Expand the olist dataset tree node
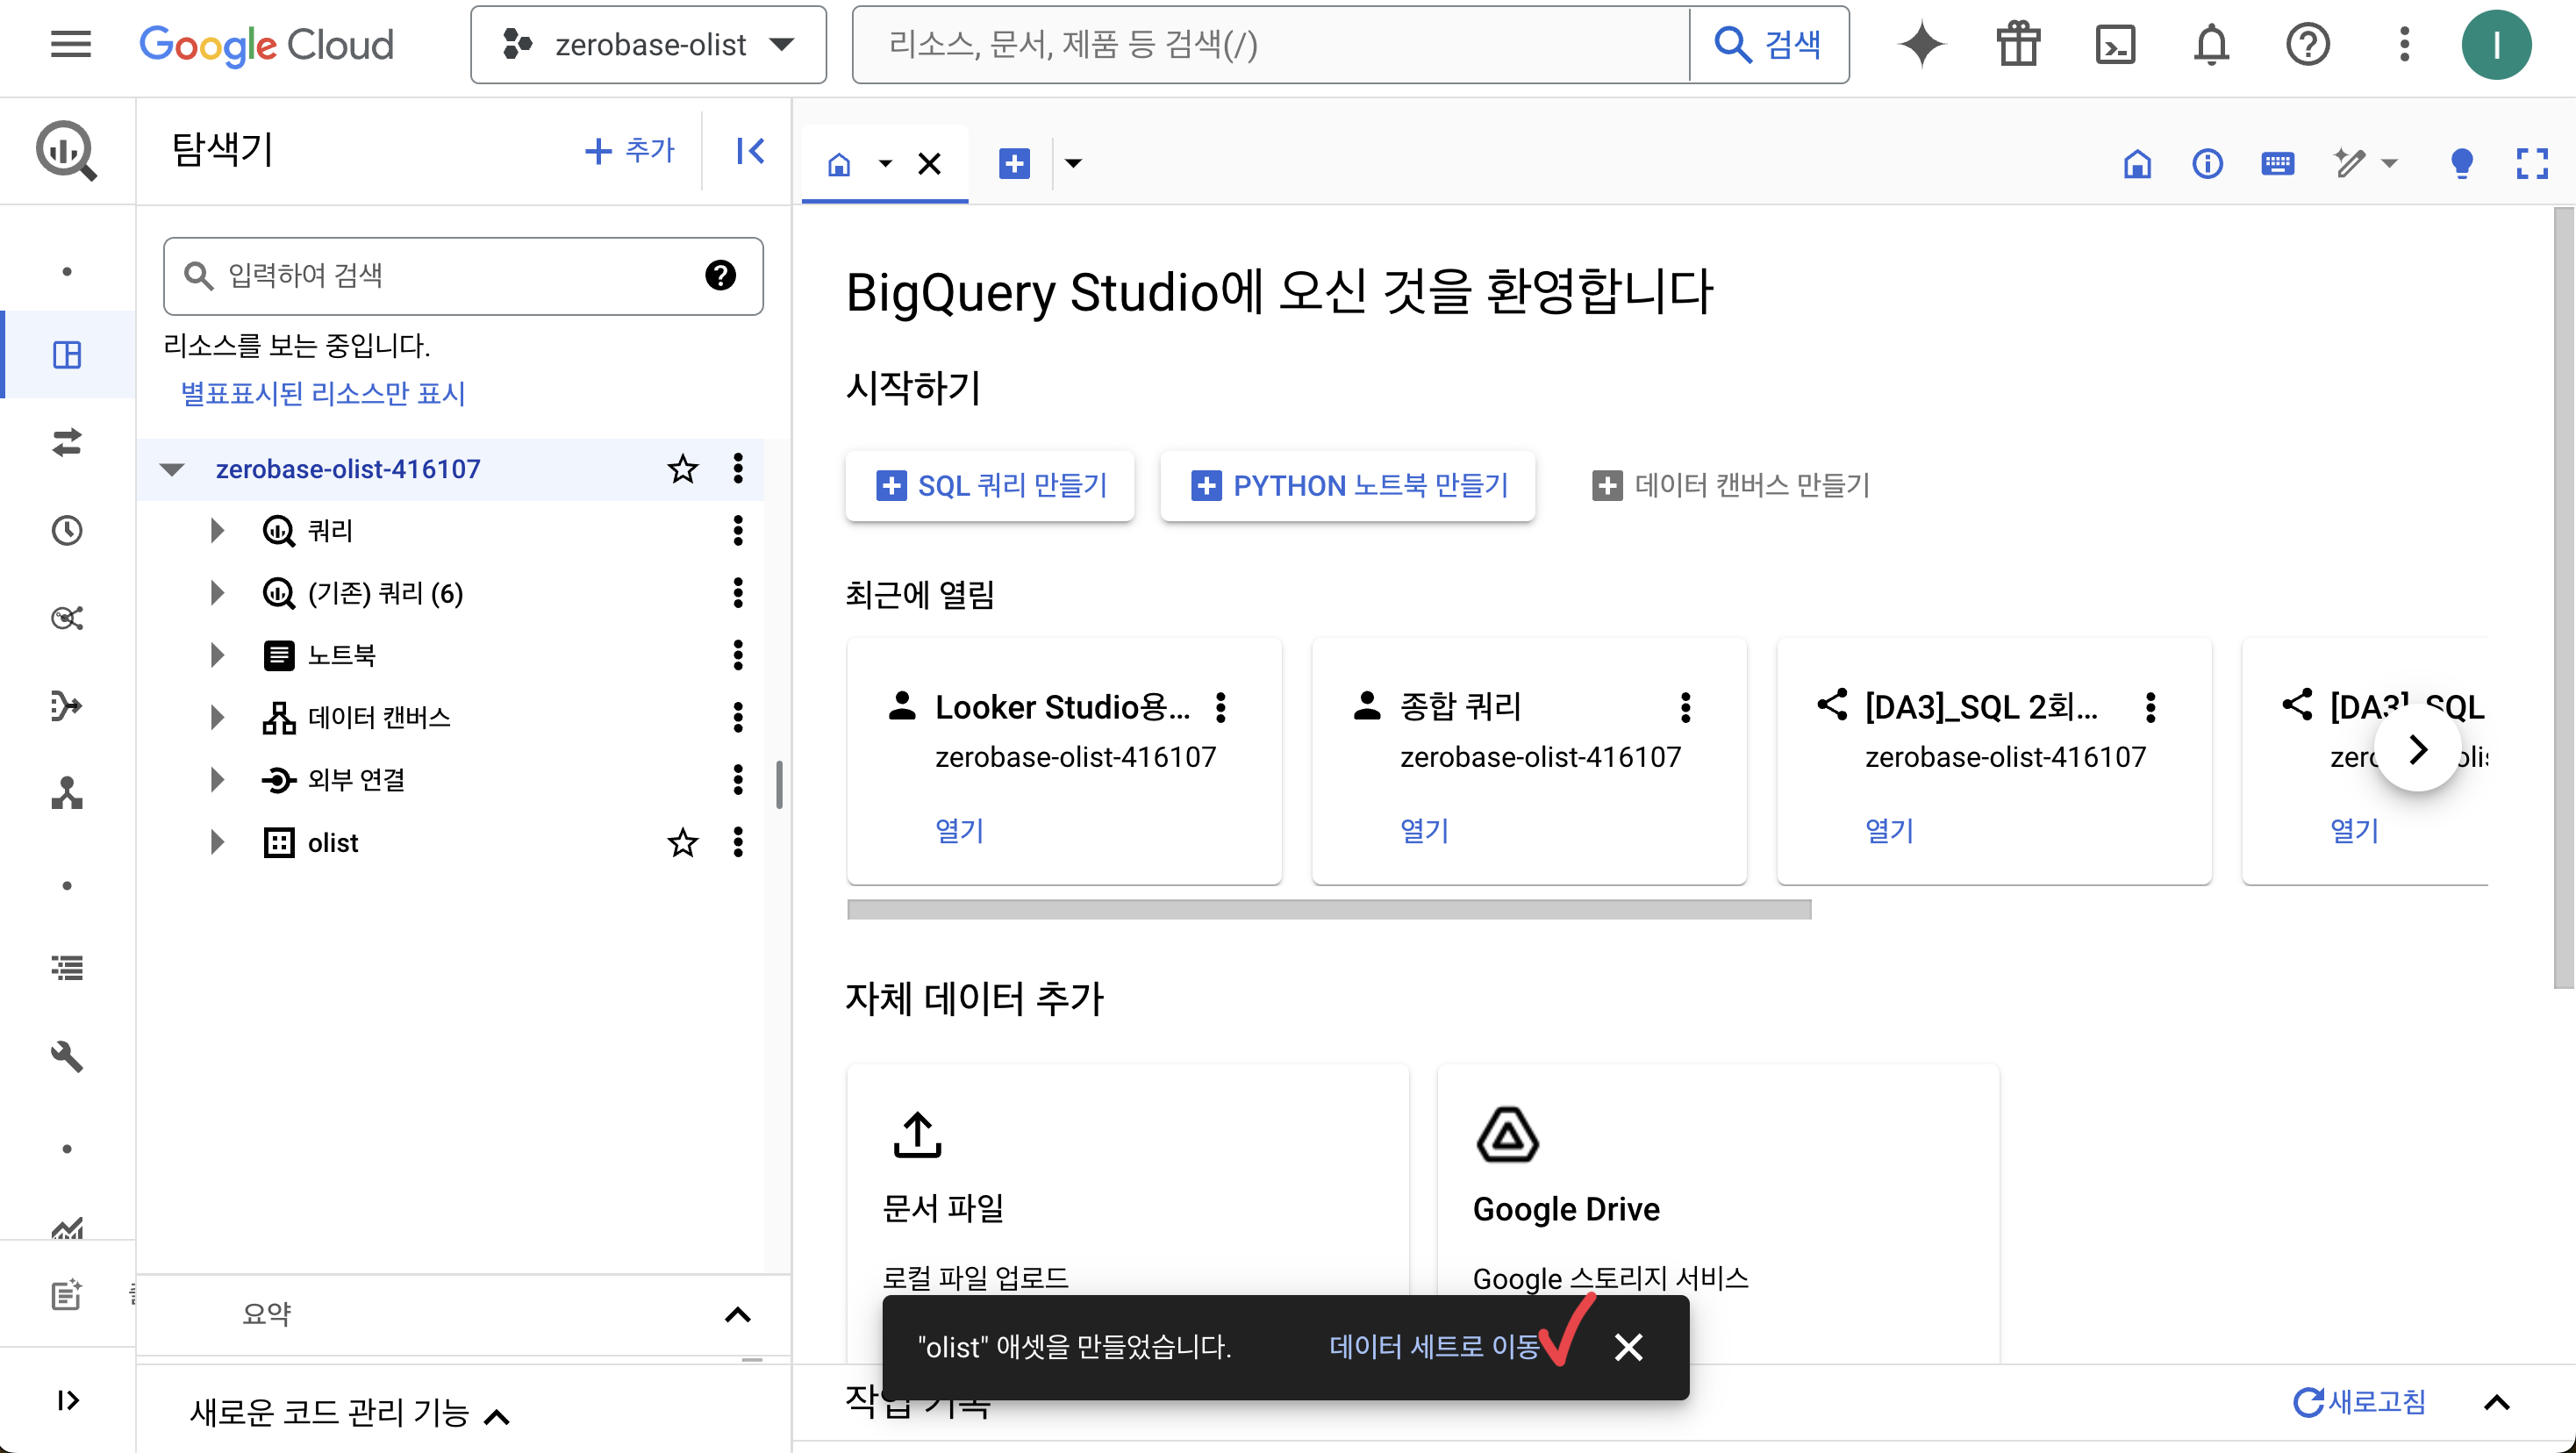The height and width of the screenshot is (1453, 2576). tap(217, 843)
